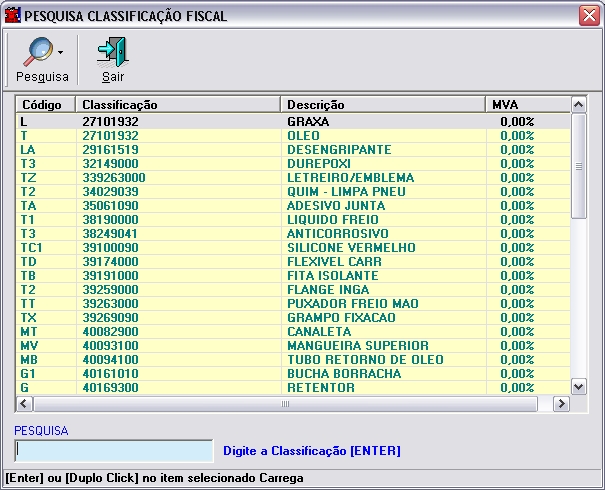
Task: Select the FLEXIVEL CARR row
Action: coord(293,262)
